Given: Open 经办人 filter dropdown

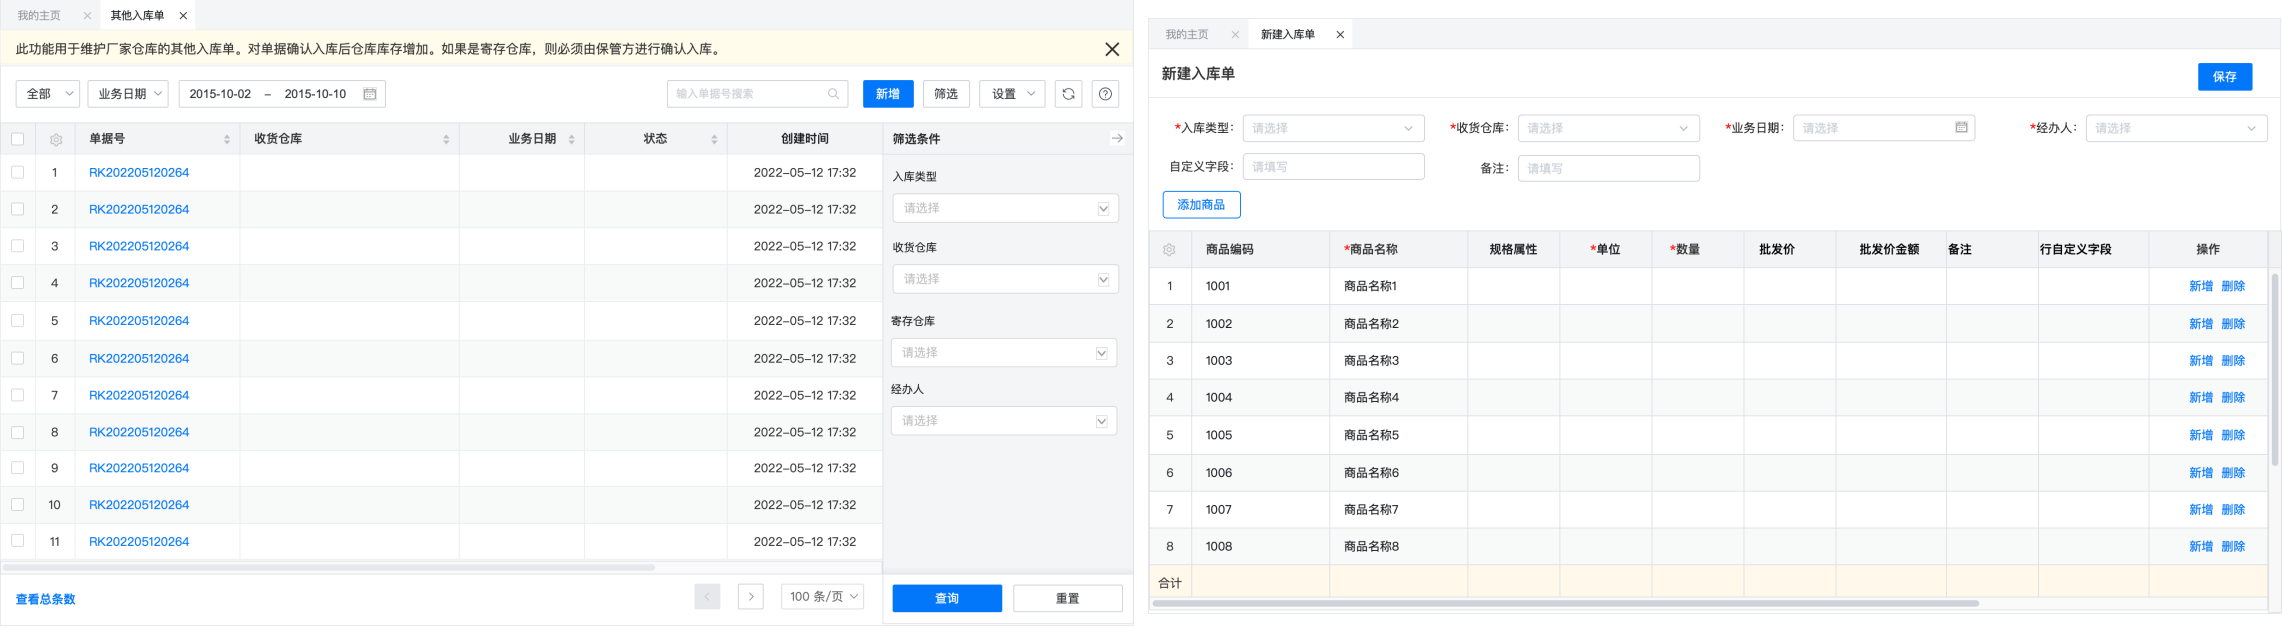Looking at the screenshot, I should pyautogui.click(x=1004, y=421).
